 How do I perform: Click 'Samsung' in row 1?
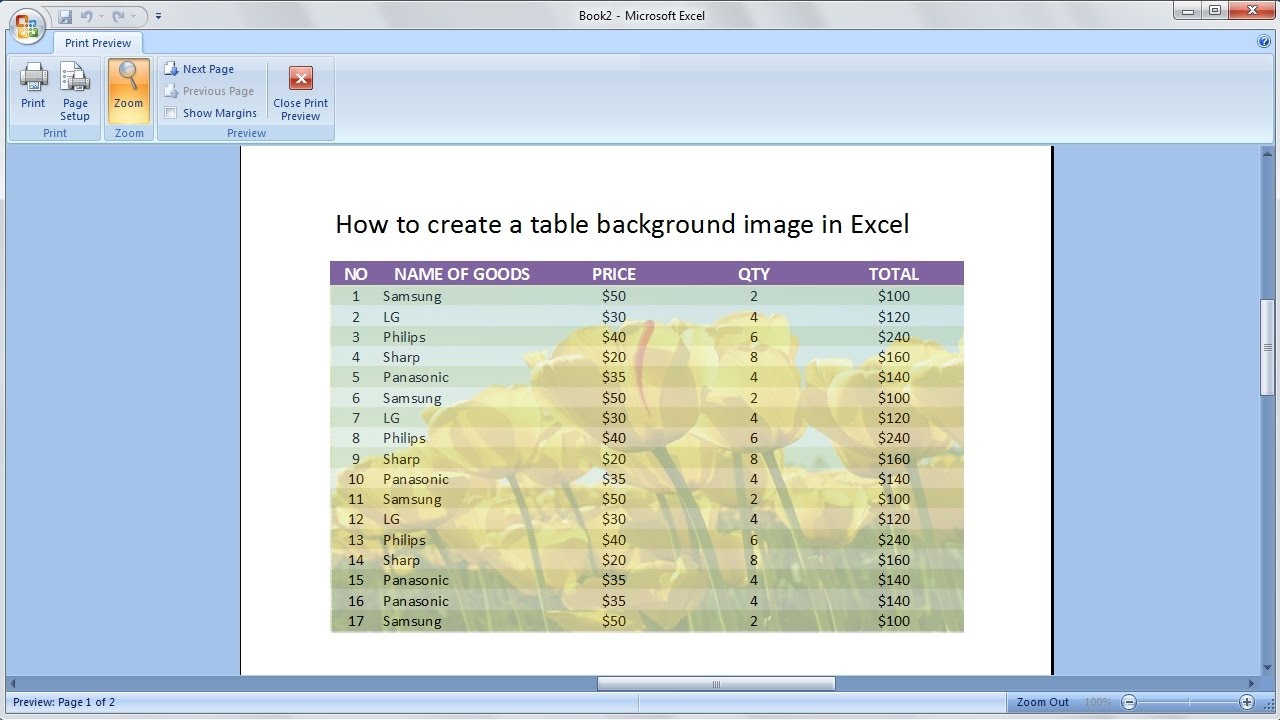coord(412,296)
